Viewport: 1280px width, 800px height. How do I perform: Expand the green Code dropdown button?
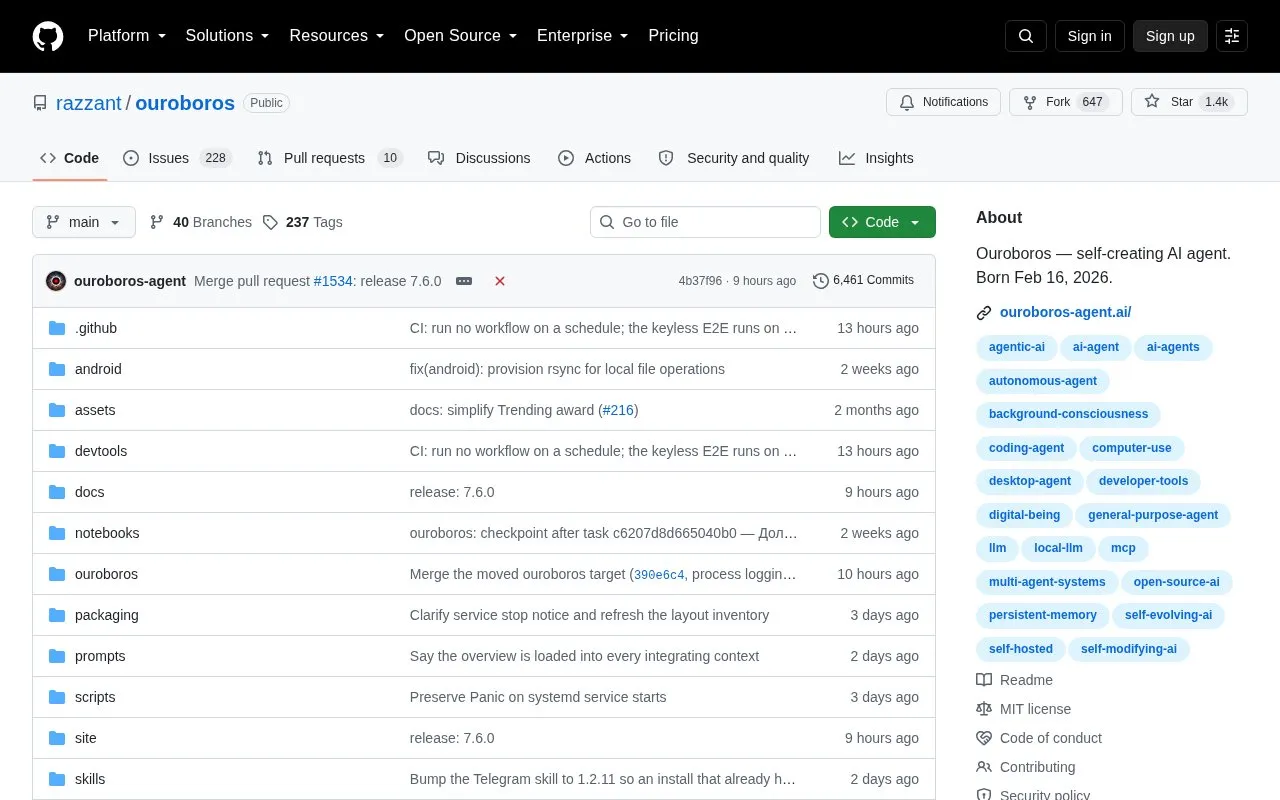coord(882,222)
